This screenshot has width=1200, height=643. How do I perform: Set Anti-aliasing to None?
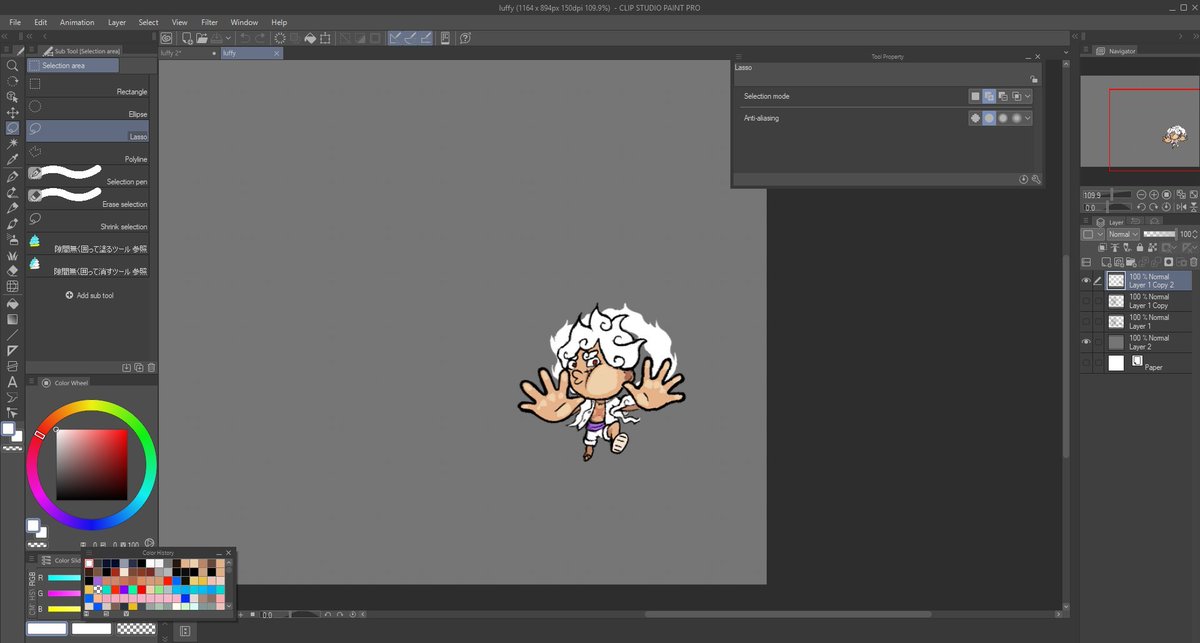click(x=975, y=118)
